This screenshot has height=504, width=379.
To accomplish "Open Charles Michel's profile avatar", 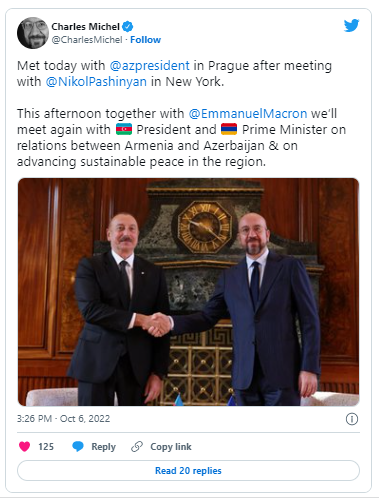I will (33, 33).
